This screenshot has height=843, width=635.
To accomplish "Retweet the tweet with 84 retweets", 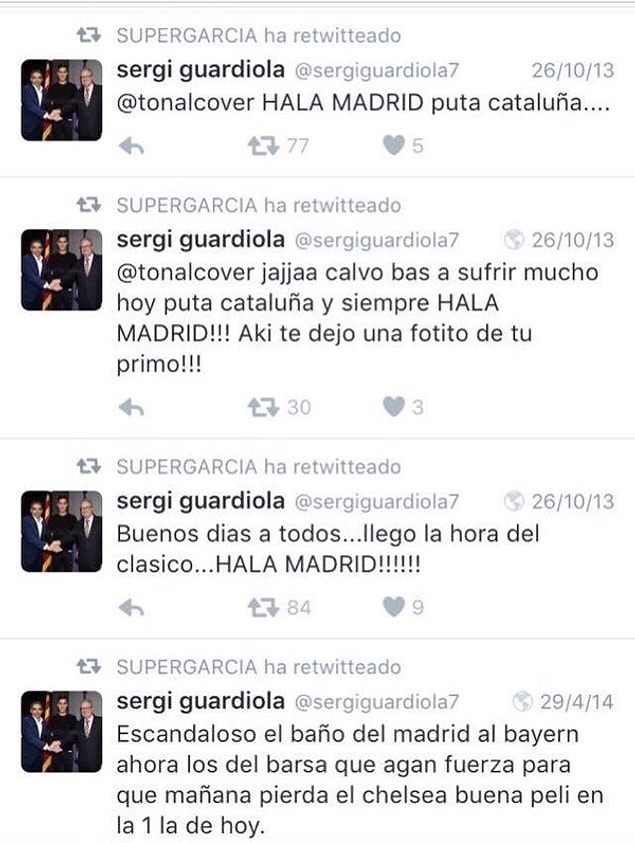I will (263, 608).
